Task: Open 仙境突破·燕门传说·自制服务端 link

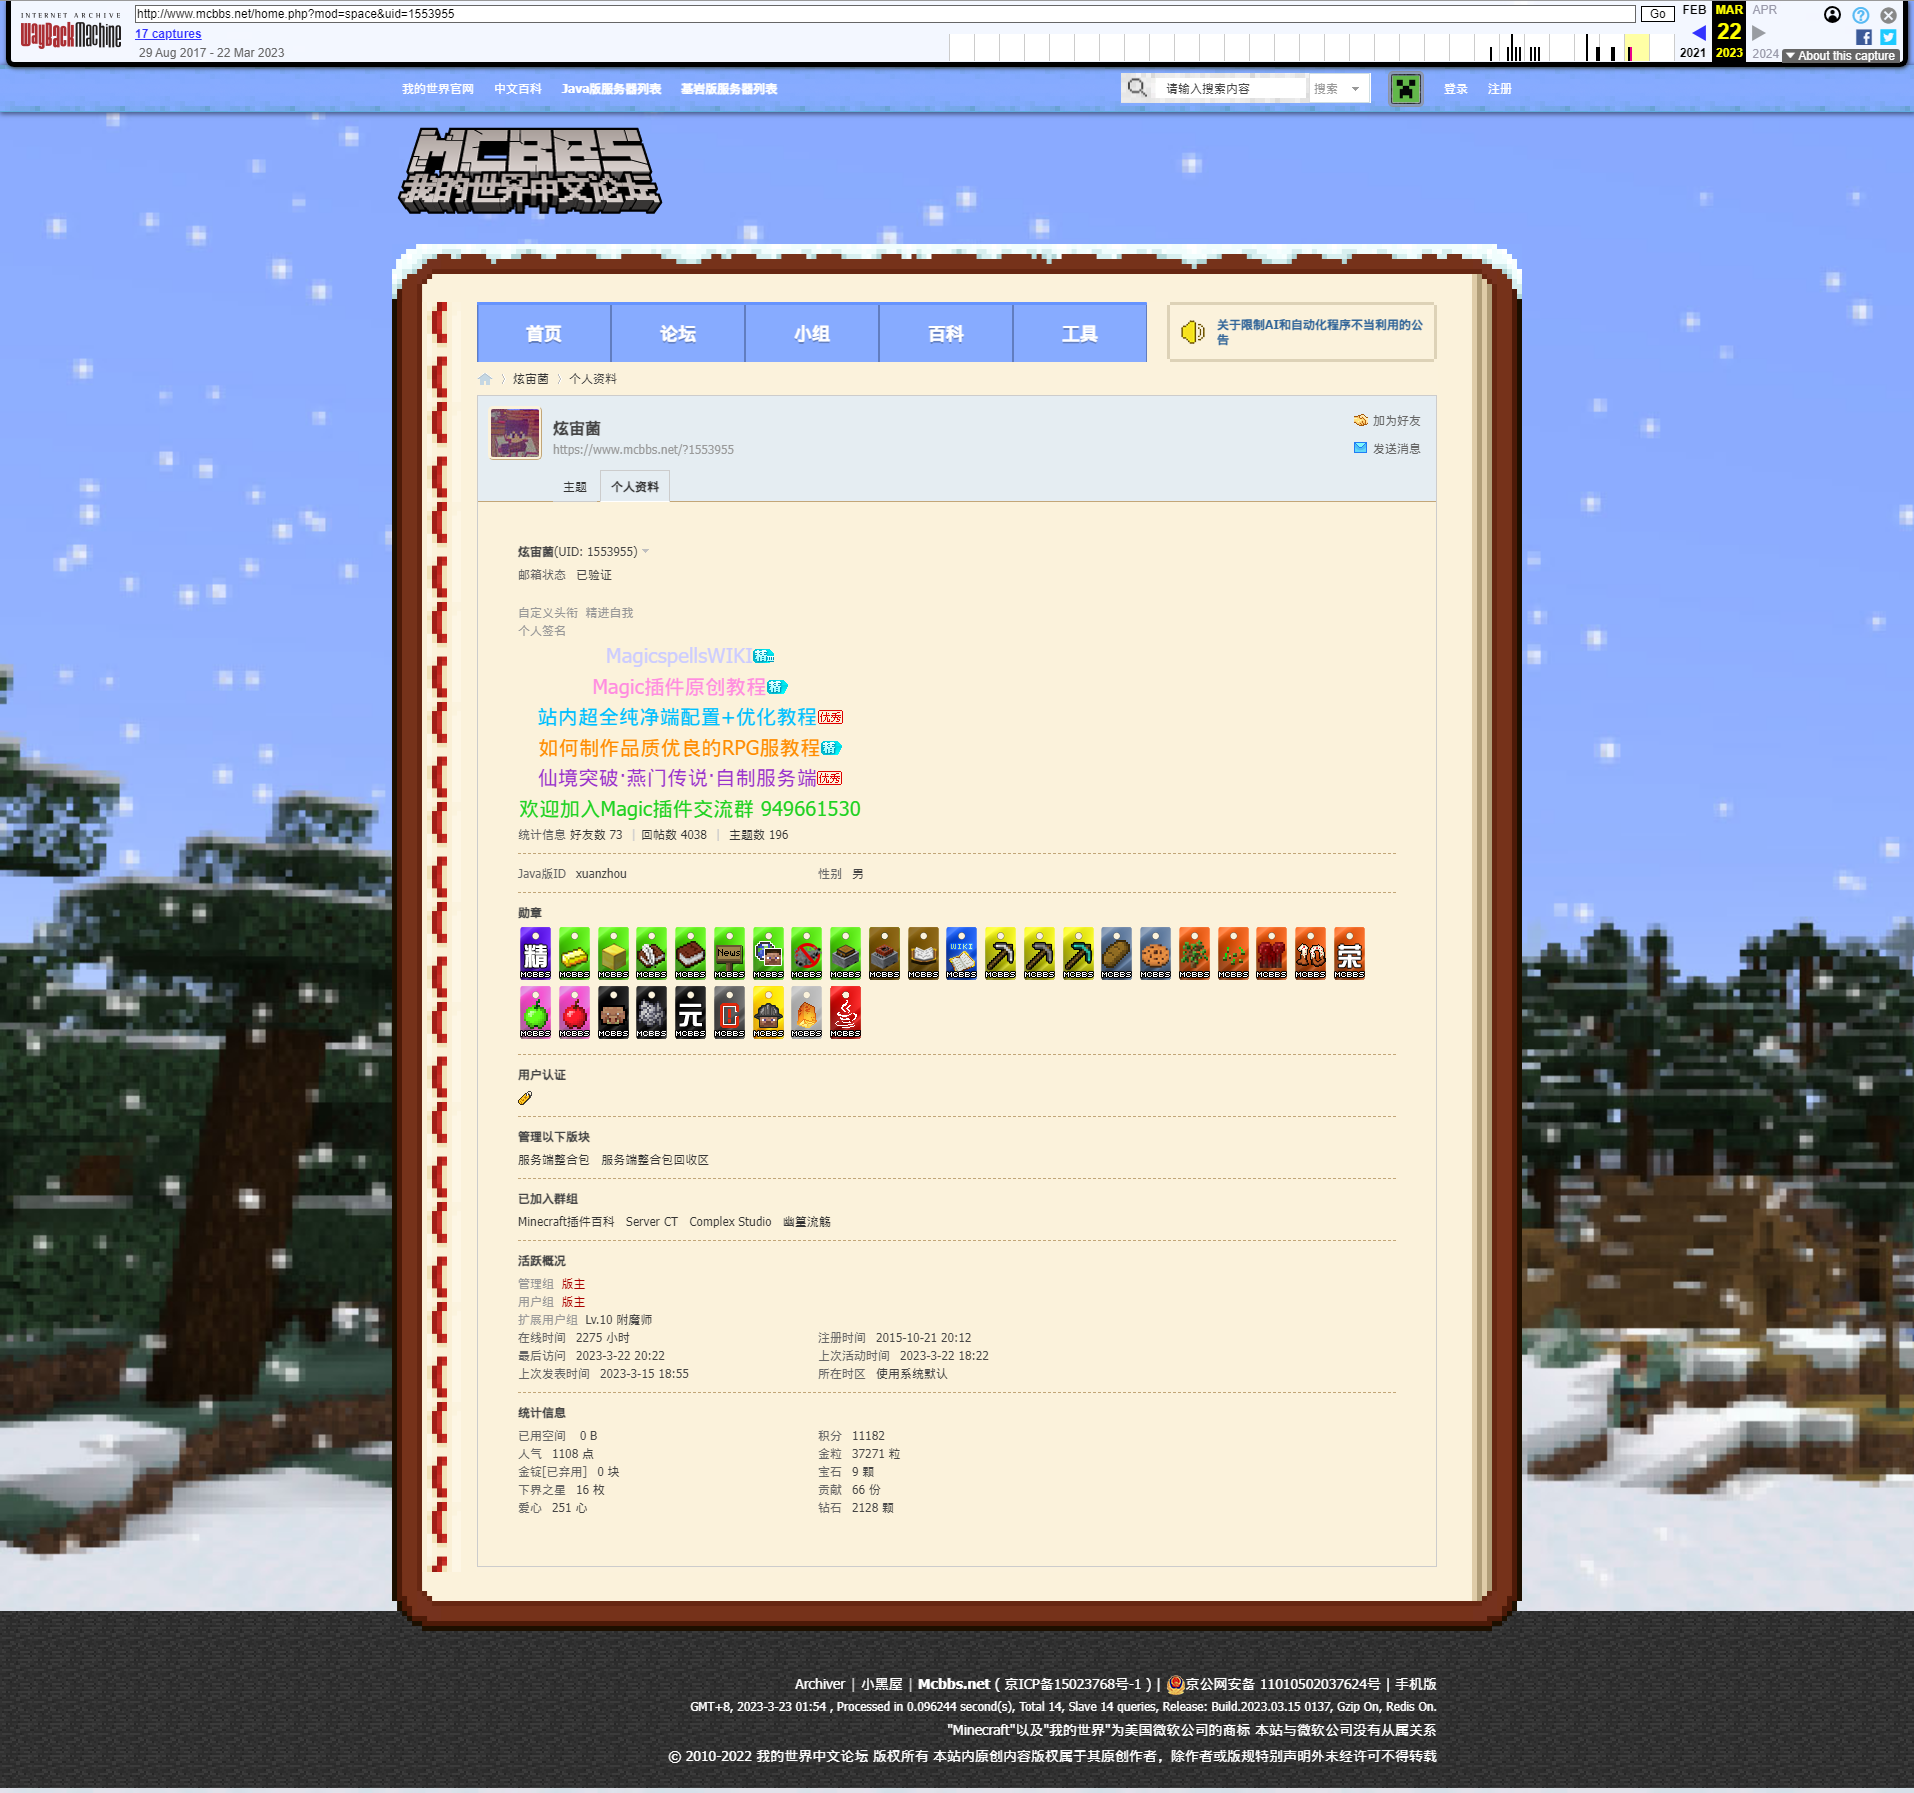Action: [x=677, y=778]
